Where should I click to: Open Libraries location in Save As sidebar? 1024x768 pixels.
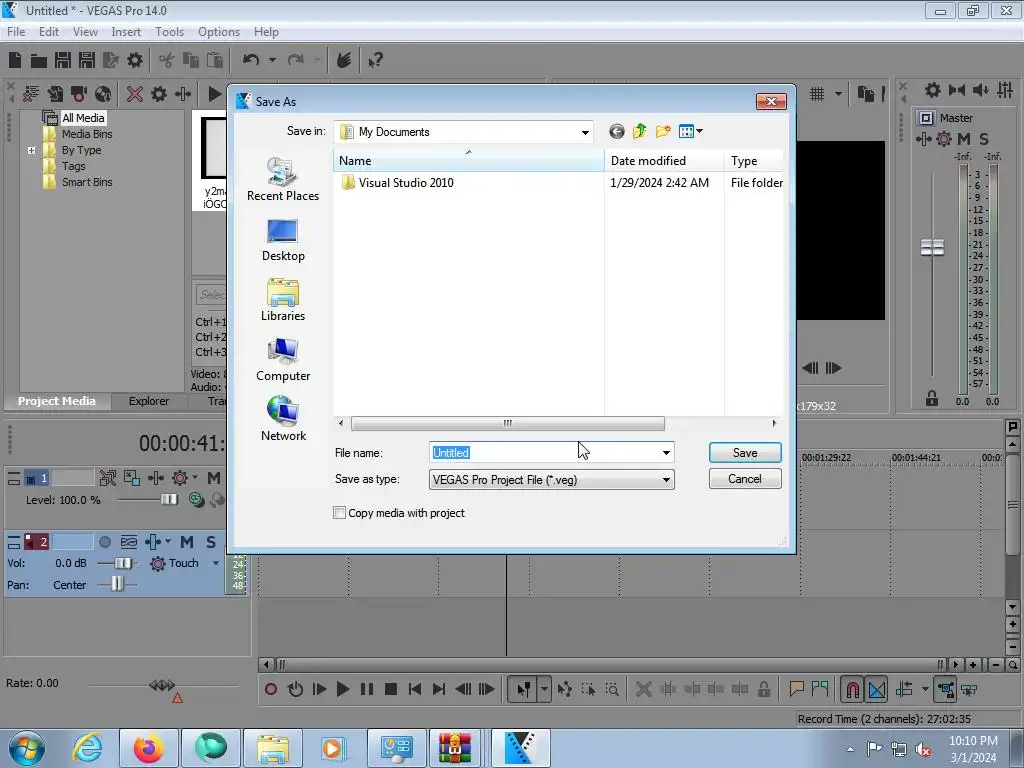click(x=283, y=300)
